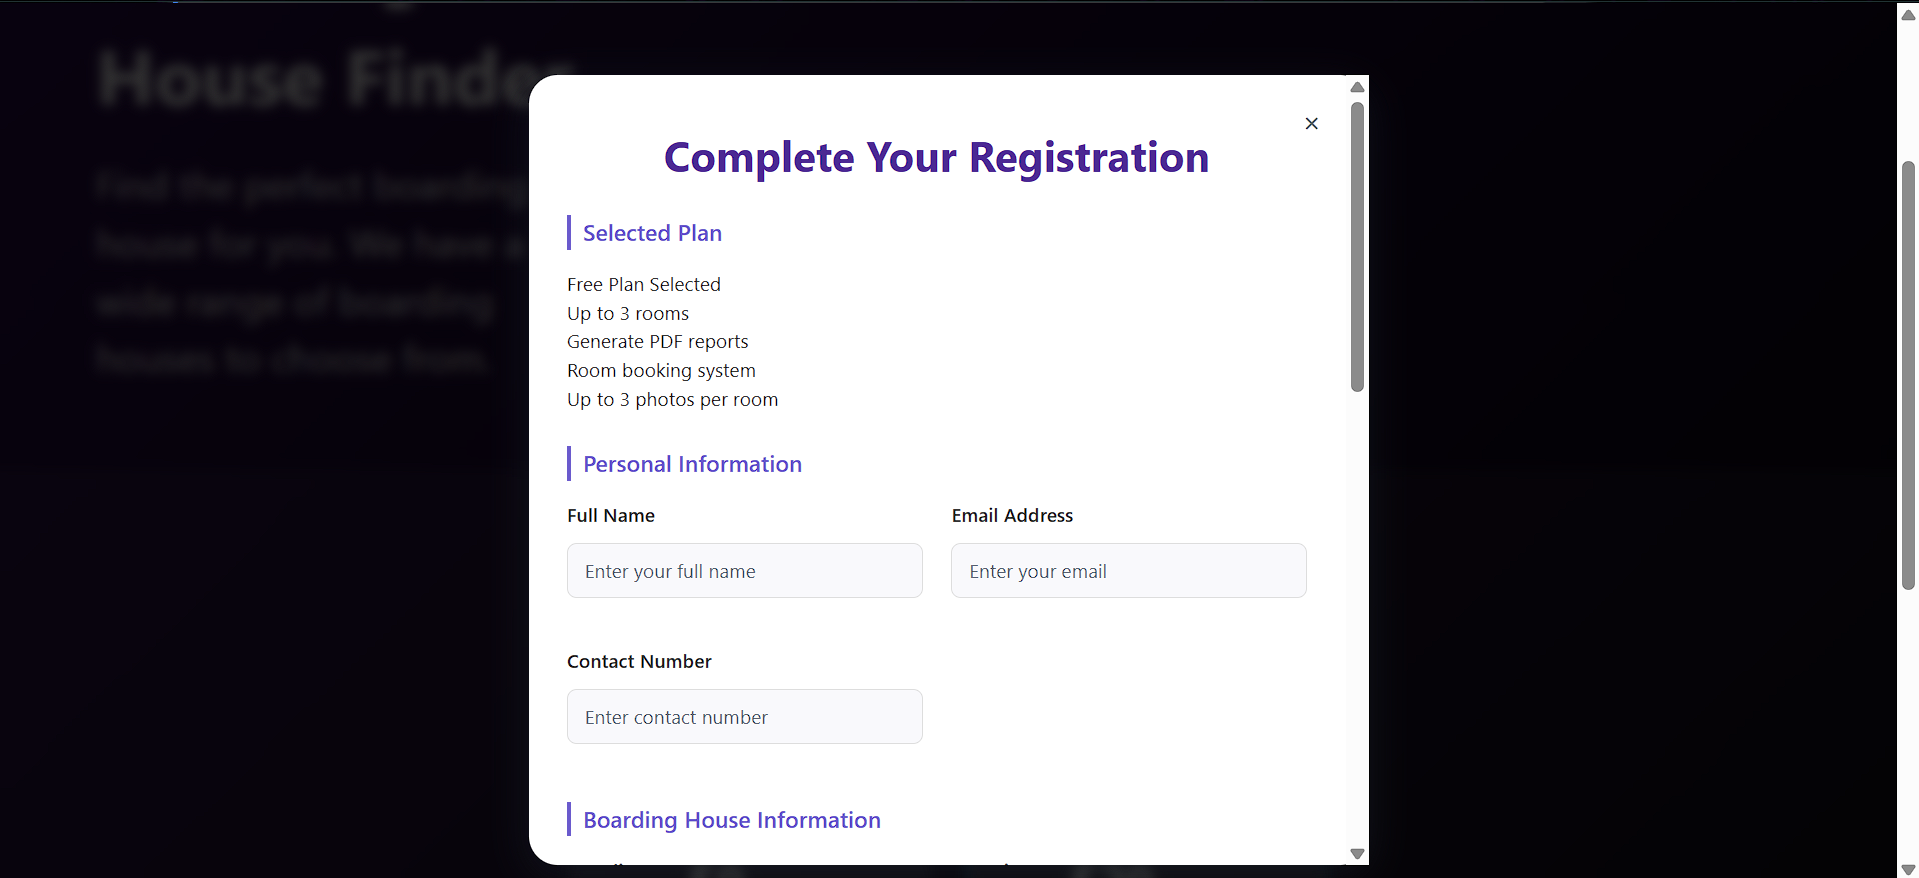Click the Selected Plan section heading

(652, 233)
